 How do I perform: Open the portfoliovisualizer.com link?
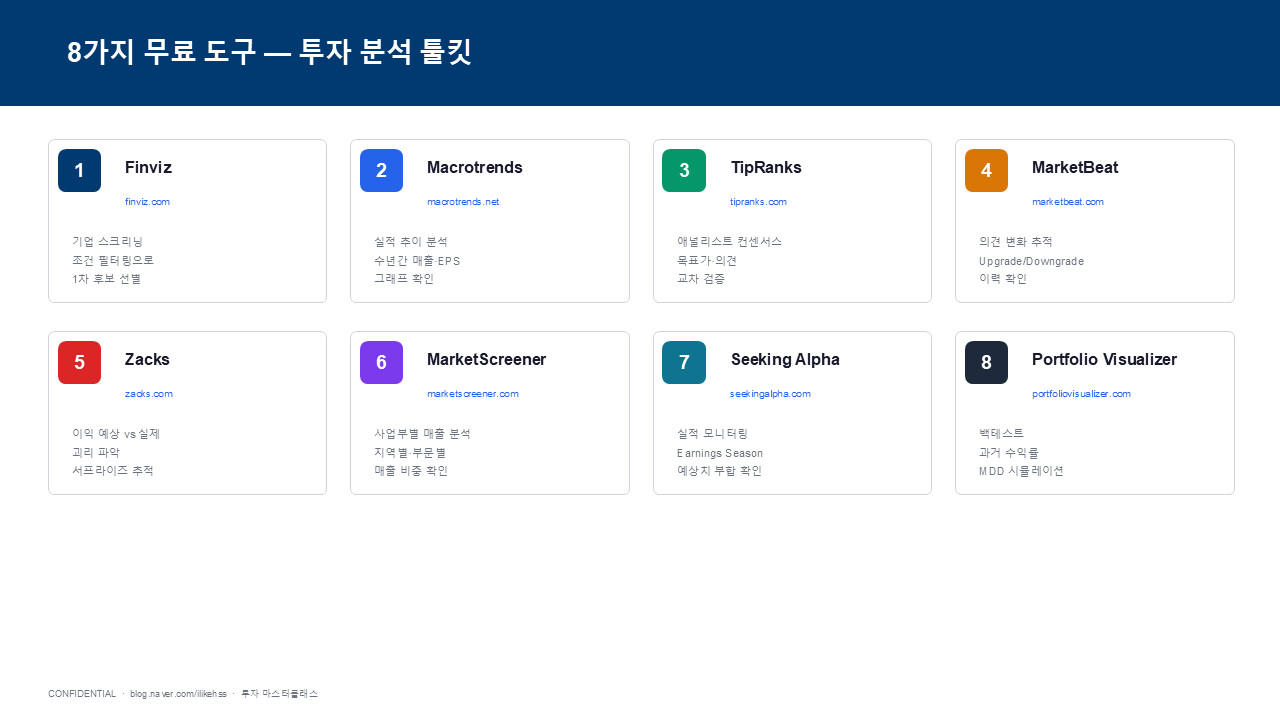pos(1081,394)
